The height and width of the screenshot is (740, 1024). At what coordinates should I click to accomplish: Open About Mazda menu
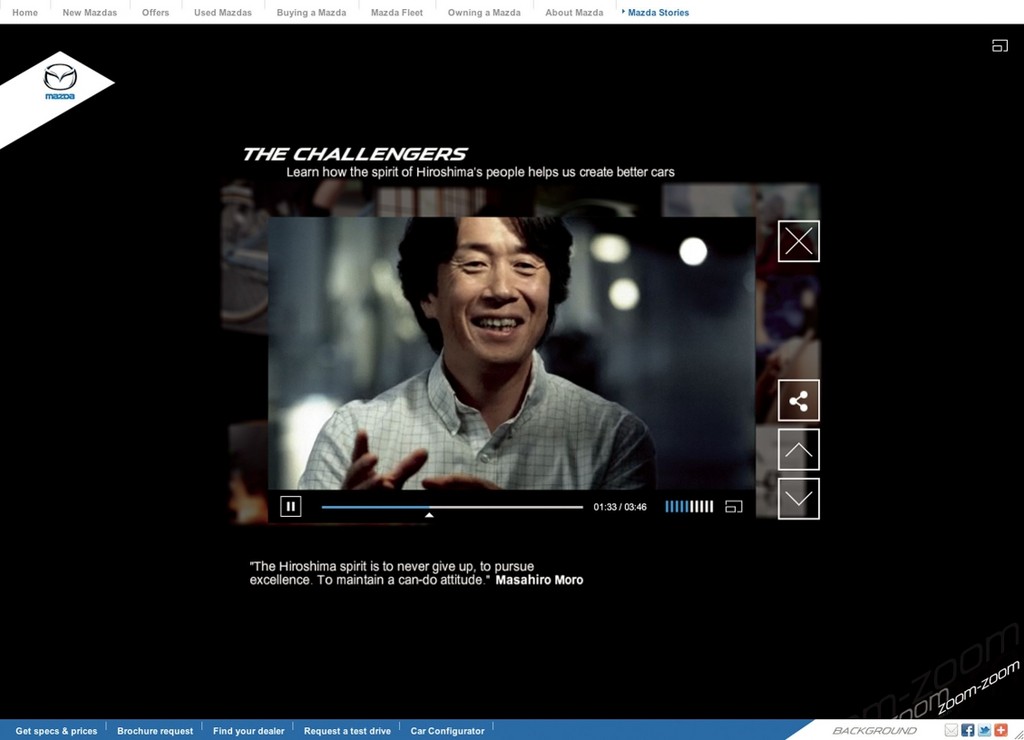[574, 12]
